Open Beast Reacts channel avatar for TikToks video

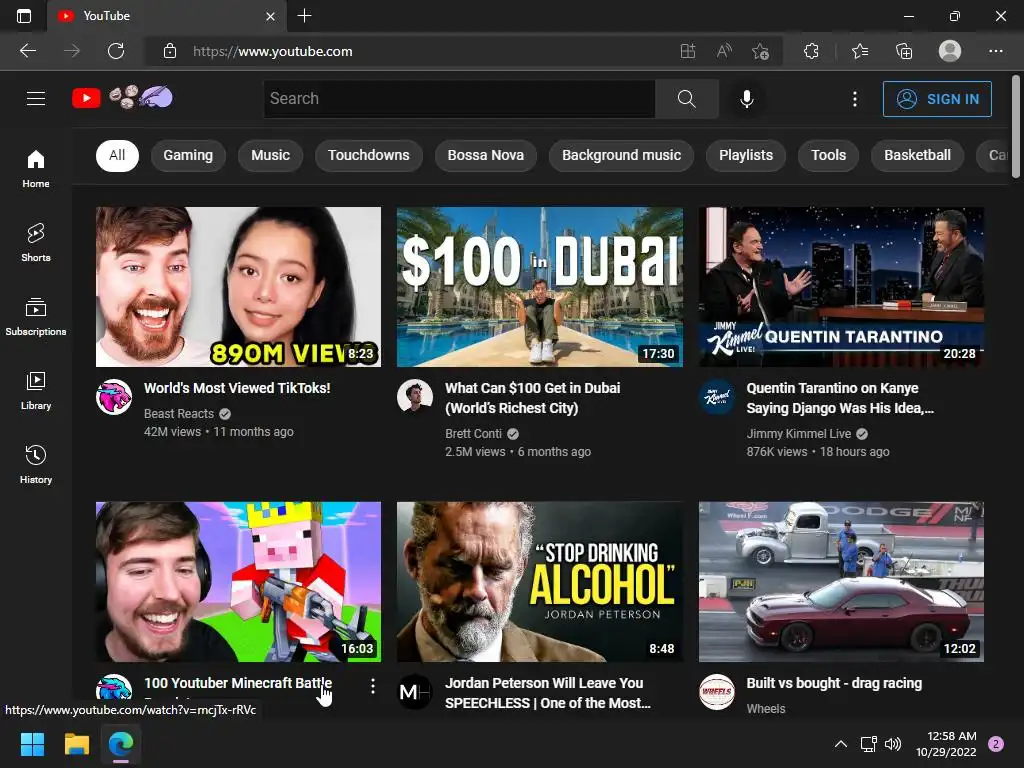pos(114,397)
